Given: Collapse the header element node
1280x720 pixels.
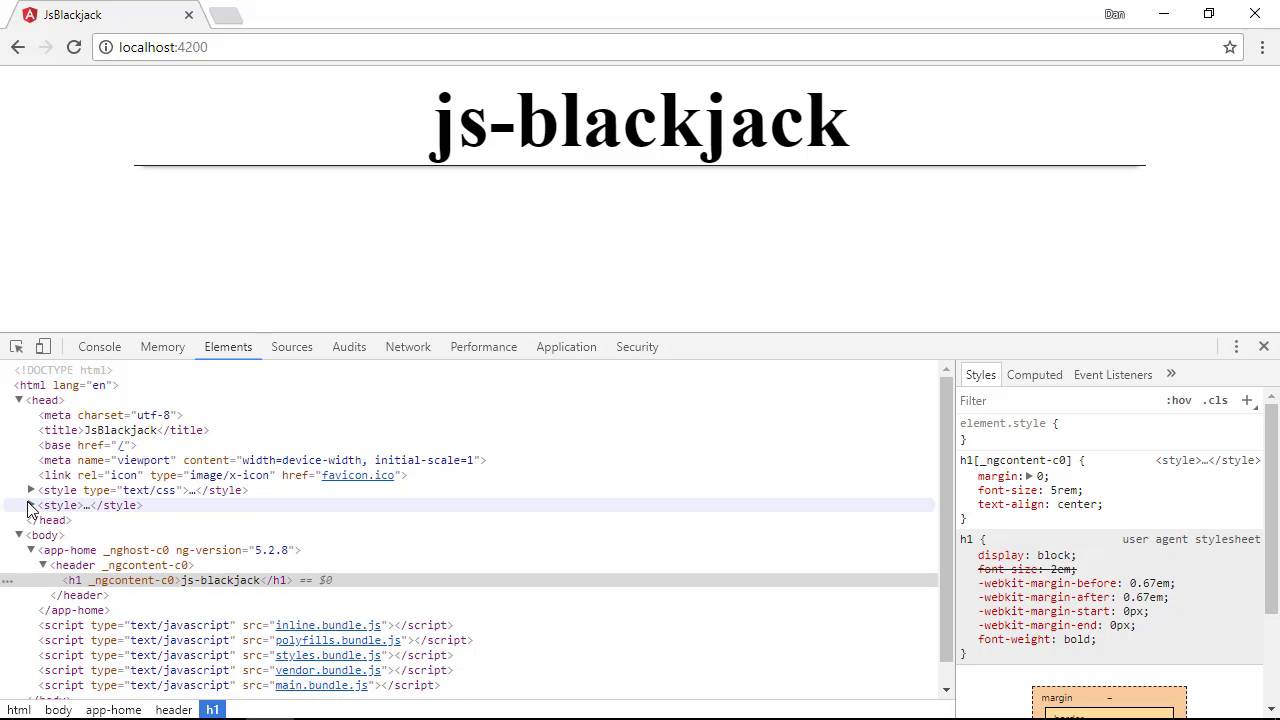Looking at the screenshot, I should coord(43,565).
